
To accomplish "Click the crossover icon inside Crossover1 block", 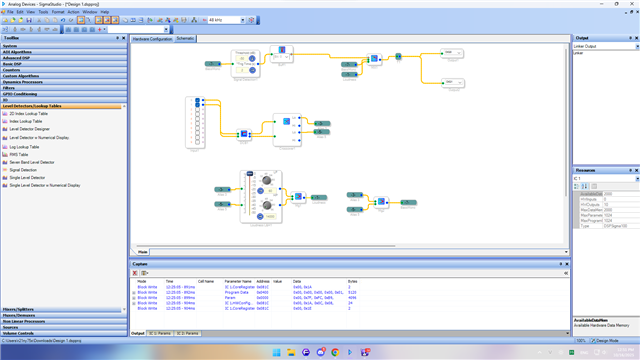I will tap(287, 121).
